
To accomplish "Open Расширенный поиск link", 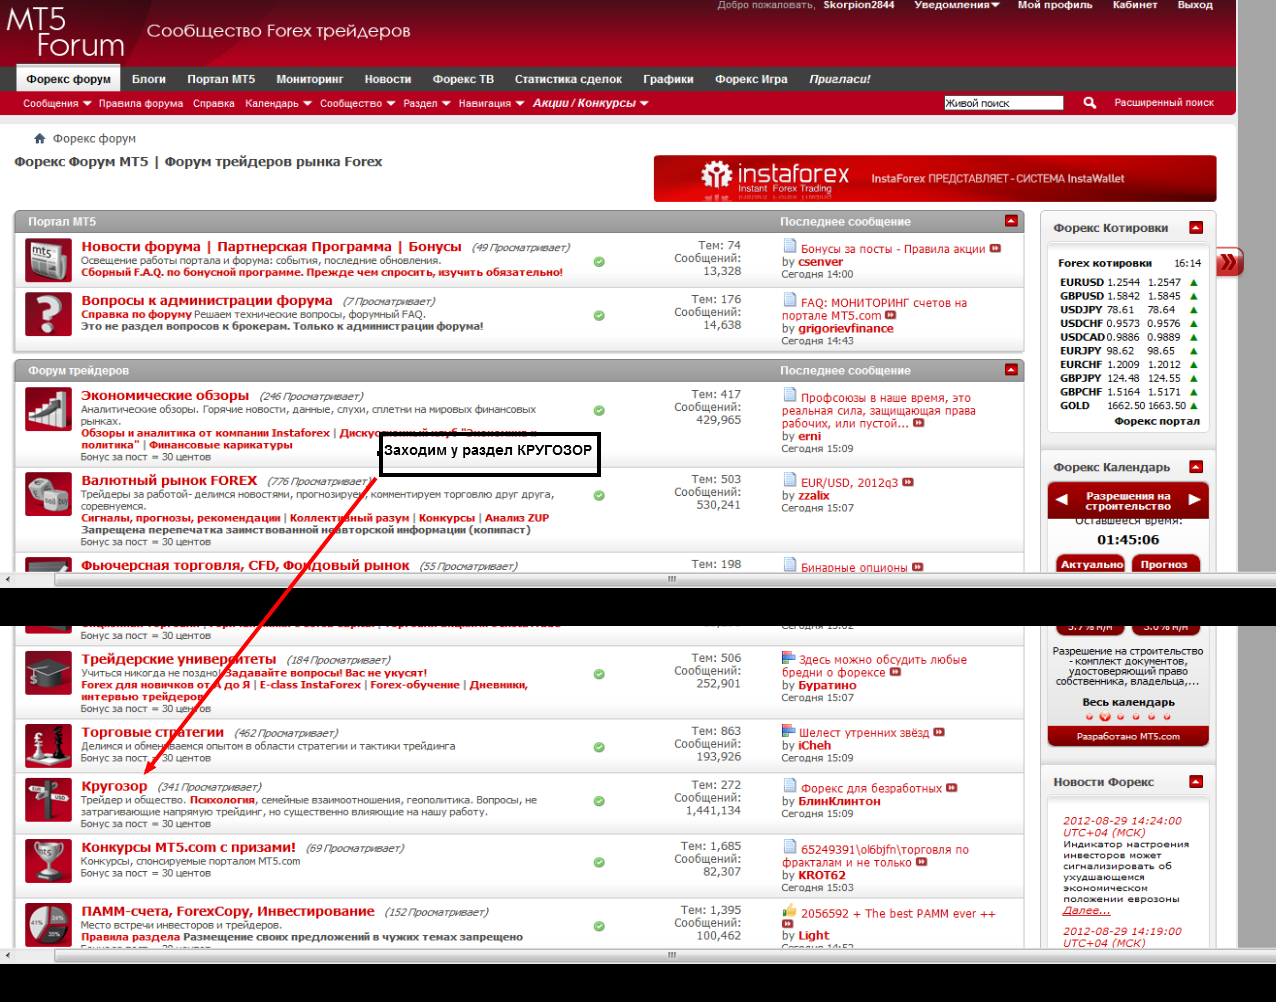I will click(1164, 103).
